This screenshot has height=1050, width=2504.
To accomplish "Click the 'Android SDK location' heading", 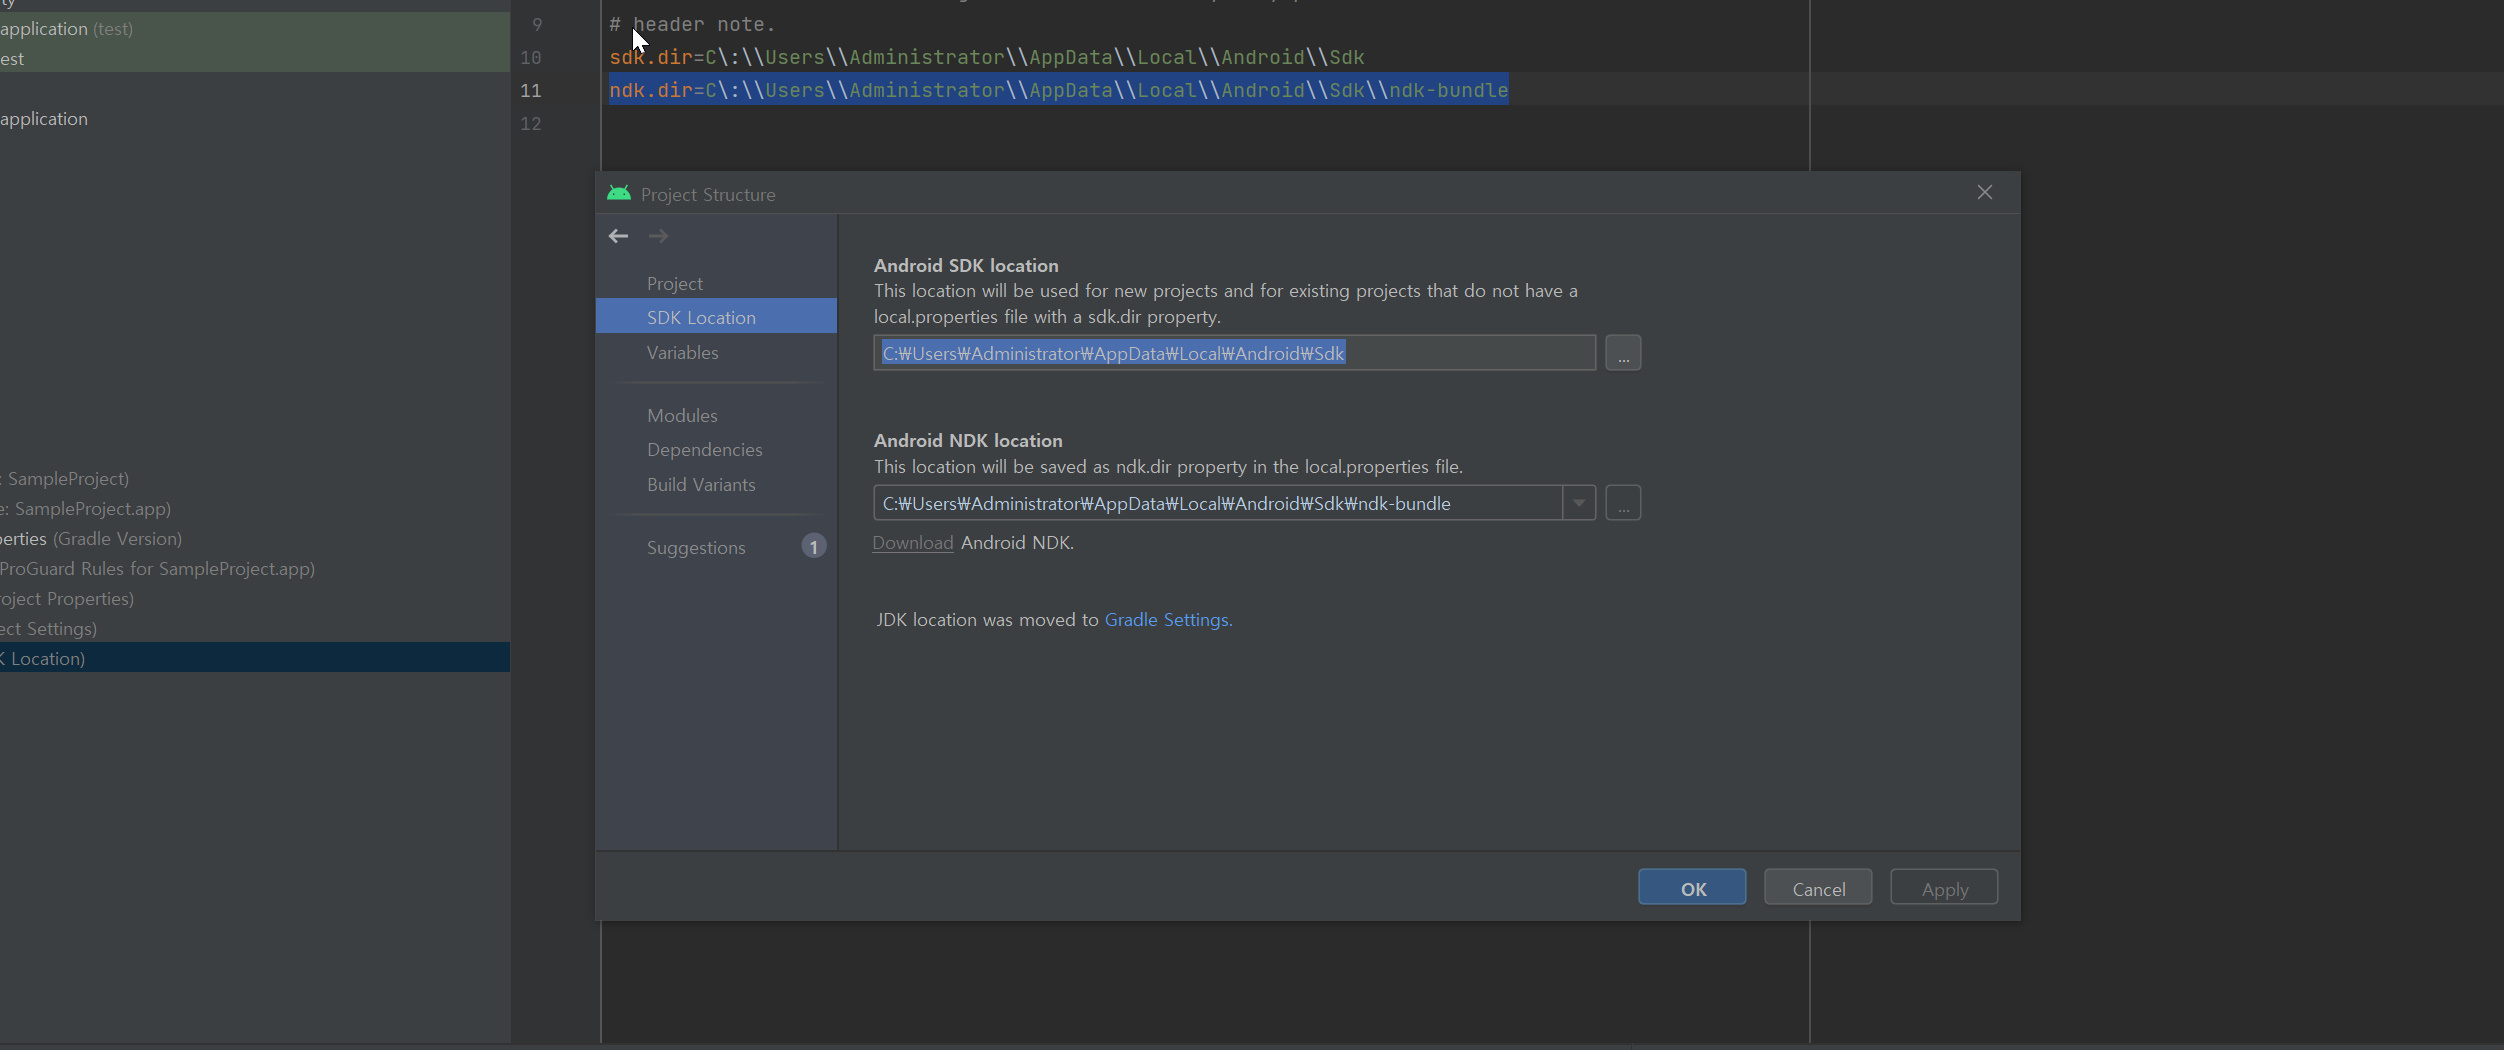I will coord(966,265).
